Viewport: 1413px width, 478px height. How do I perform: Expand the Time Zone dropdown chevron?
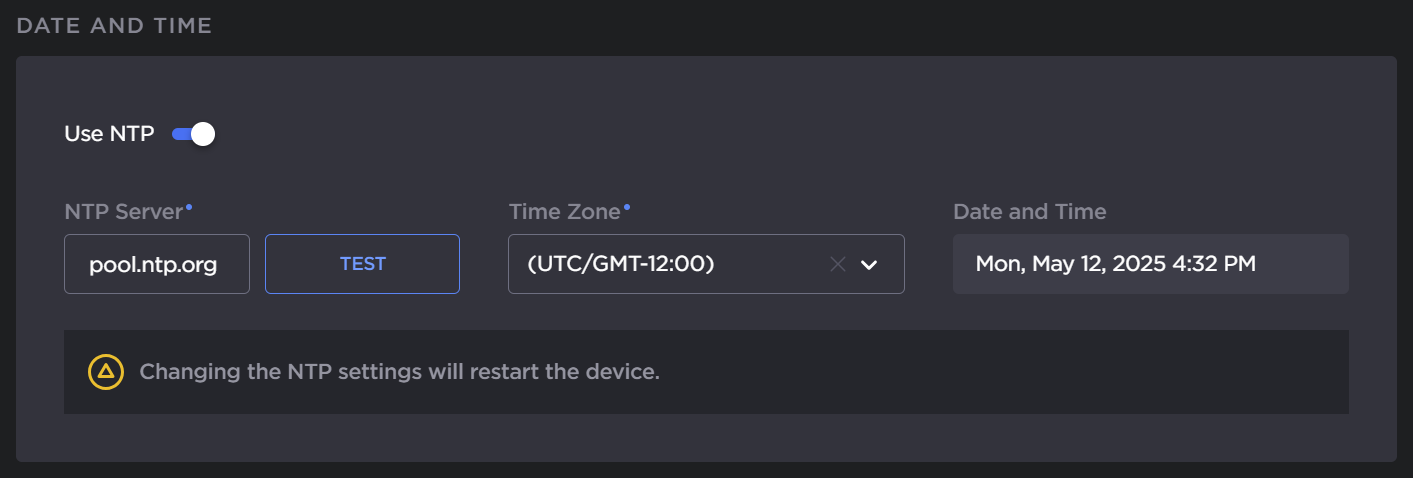click(869, 264)
